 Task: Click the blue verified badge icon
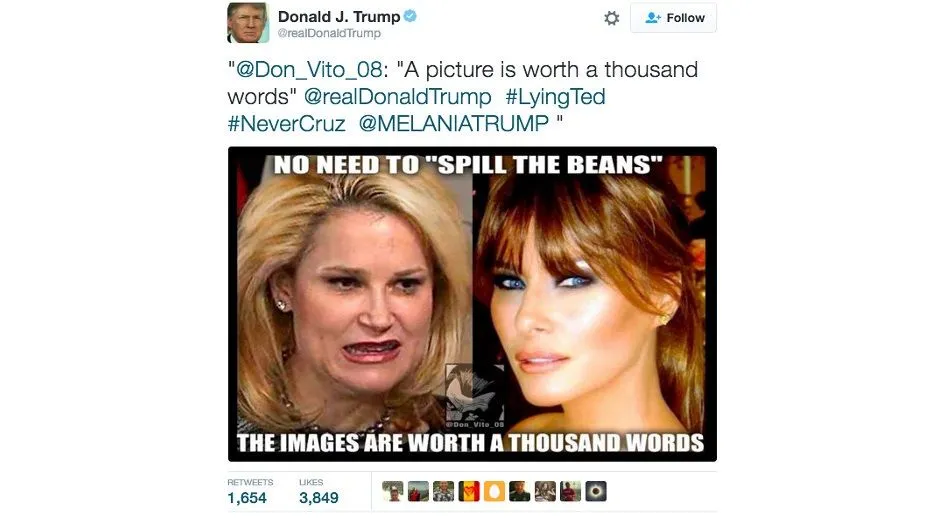410,16
